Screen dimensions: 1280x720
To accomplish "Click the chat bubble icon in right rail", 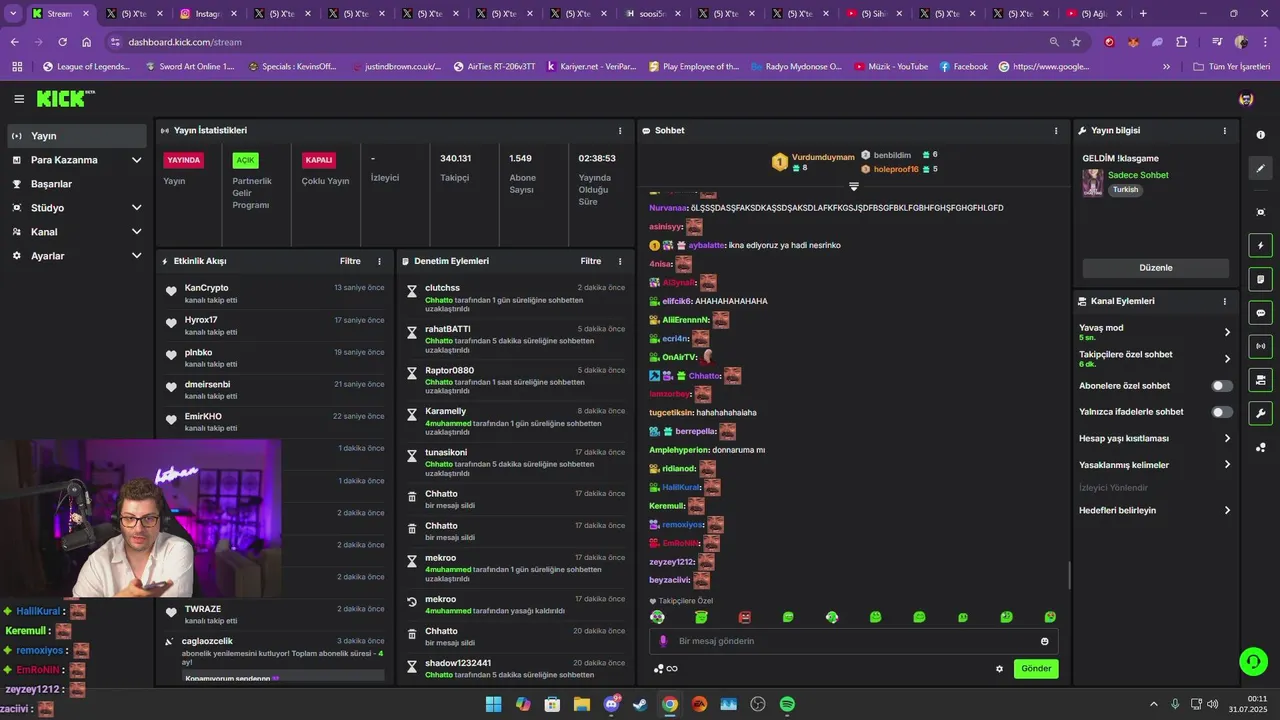I will (1260, 313).
